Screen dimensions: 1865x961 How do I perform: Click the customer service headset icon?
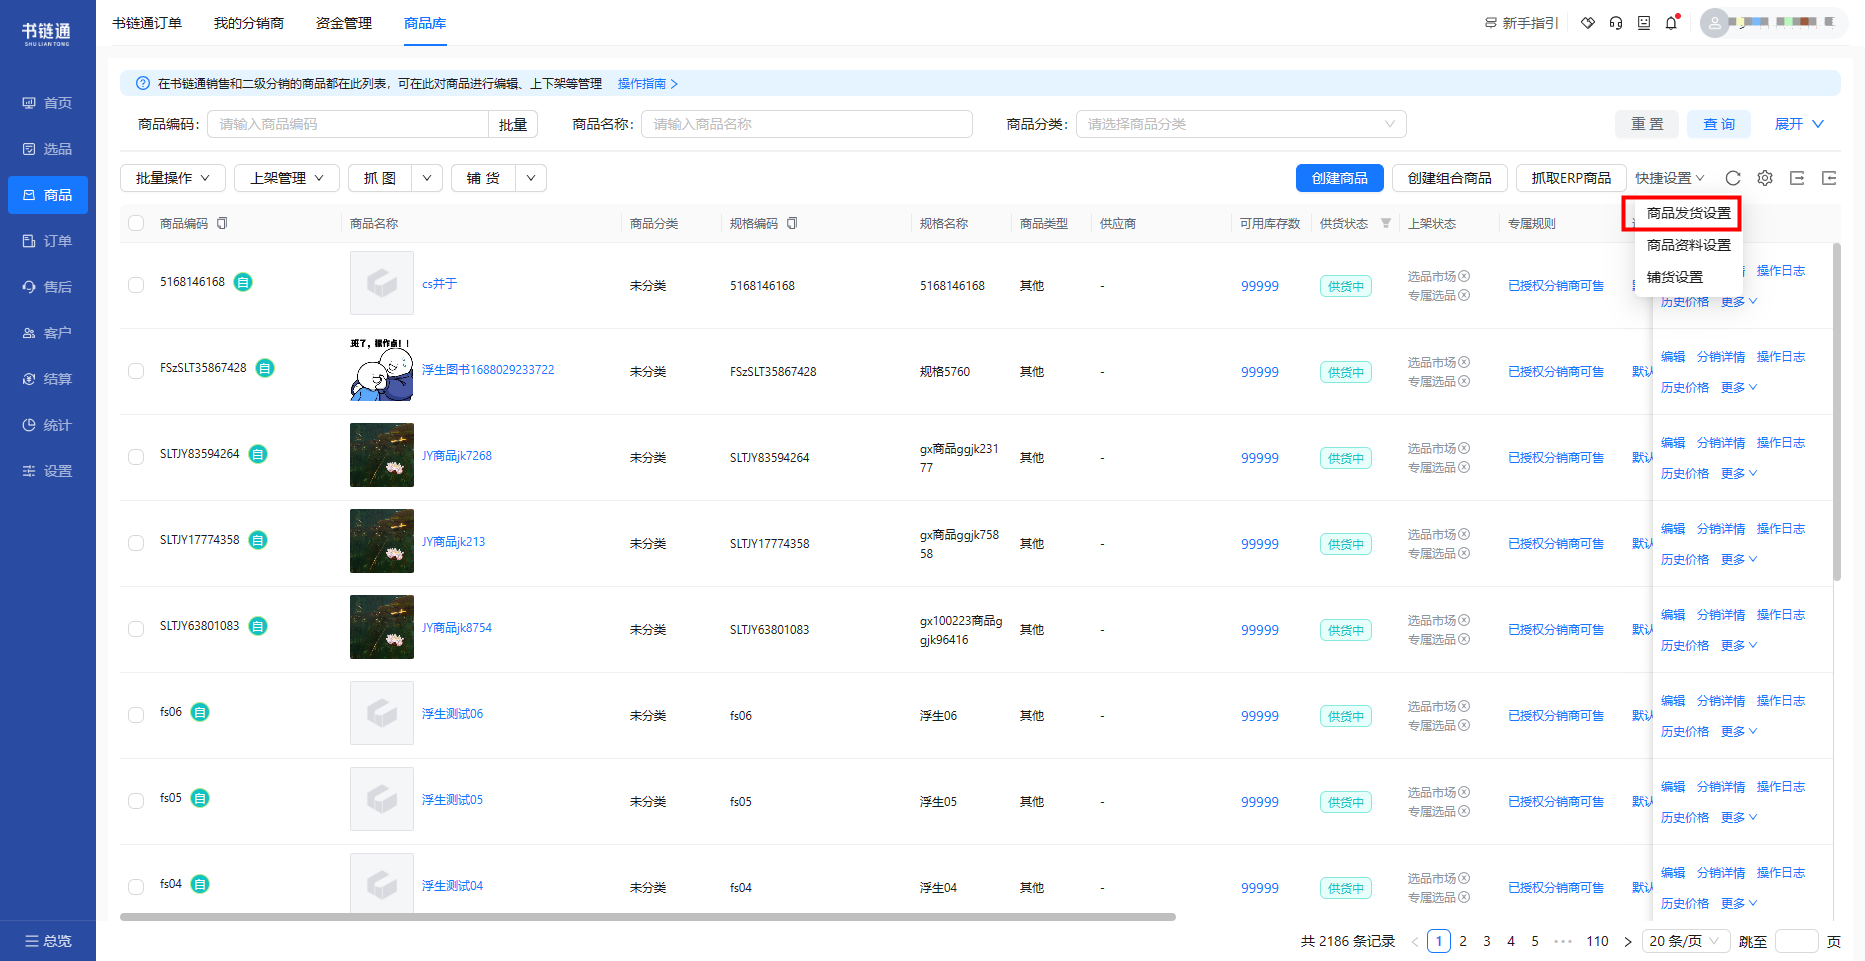click(x=1616, y=23)
